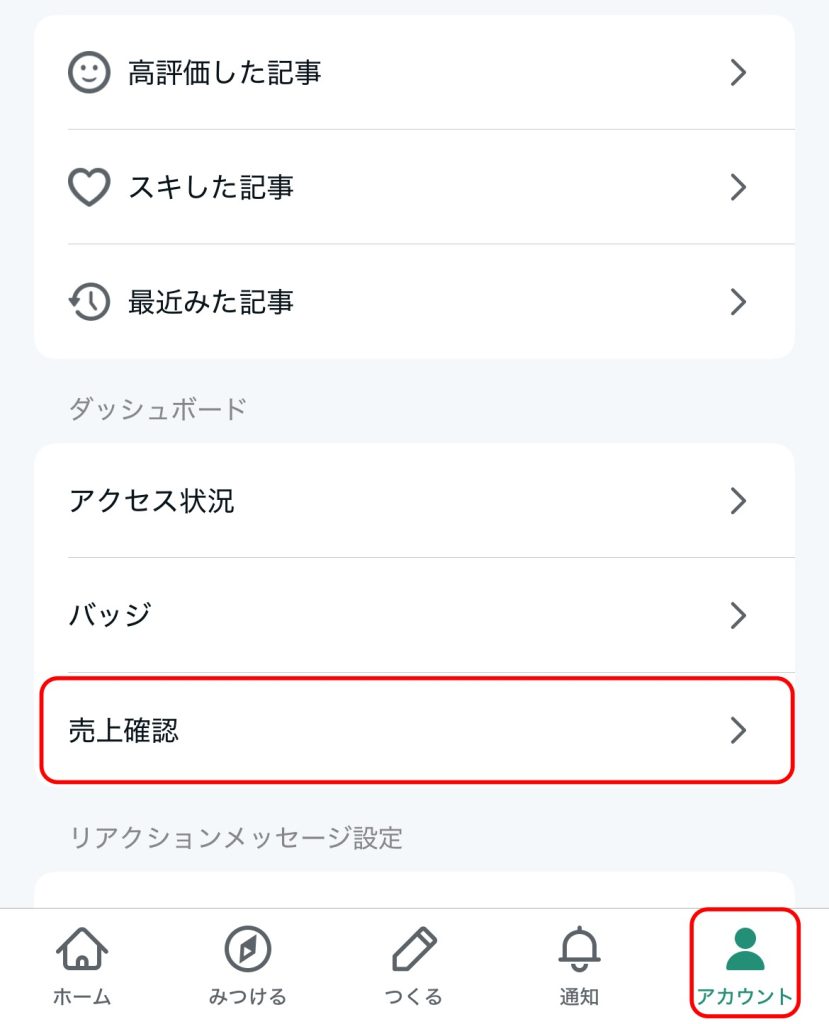Tap the つくる pencil icon
The height and width of the screenshot is (1024, 829).
point(414,948)
